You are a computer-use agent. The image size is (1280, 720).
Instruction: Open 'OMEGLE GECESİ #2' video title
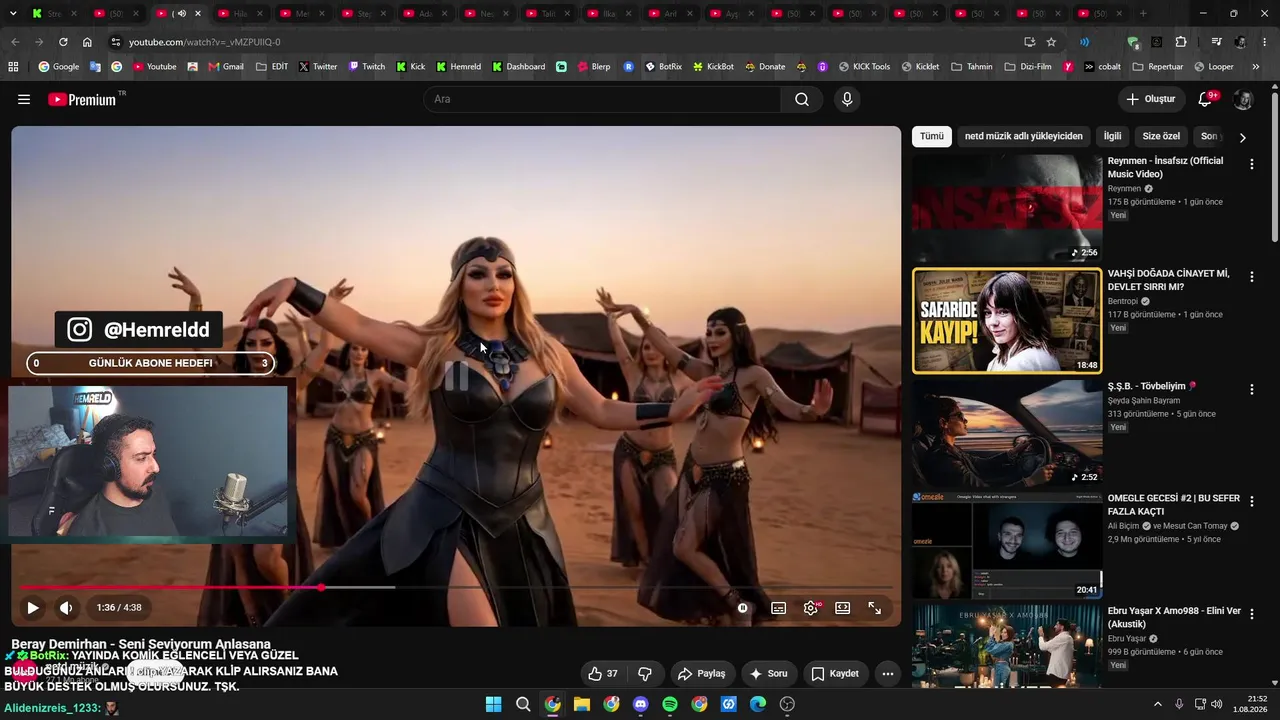(1174, 505)
